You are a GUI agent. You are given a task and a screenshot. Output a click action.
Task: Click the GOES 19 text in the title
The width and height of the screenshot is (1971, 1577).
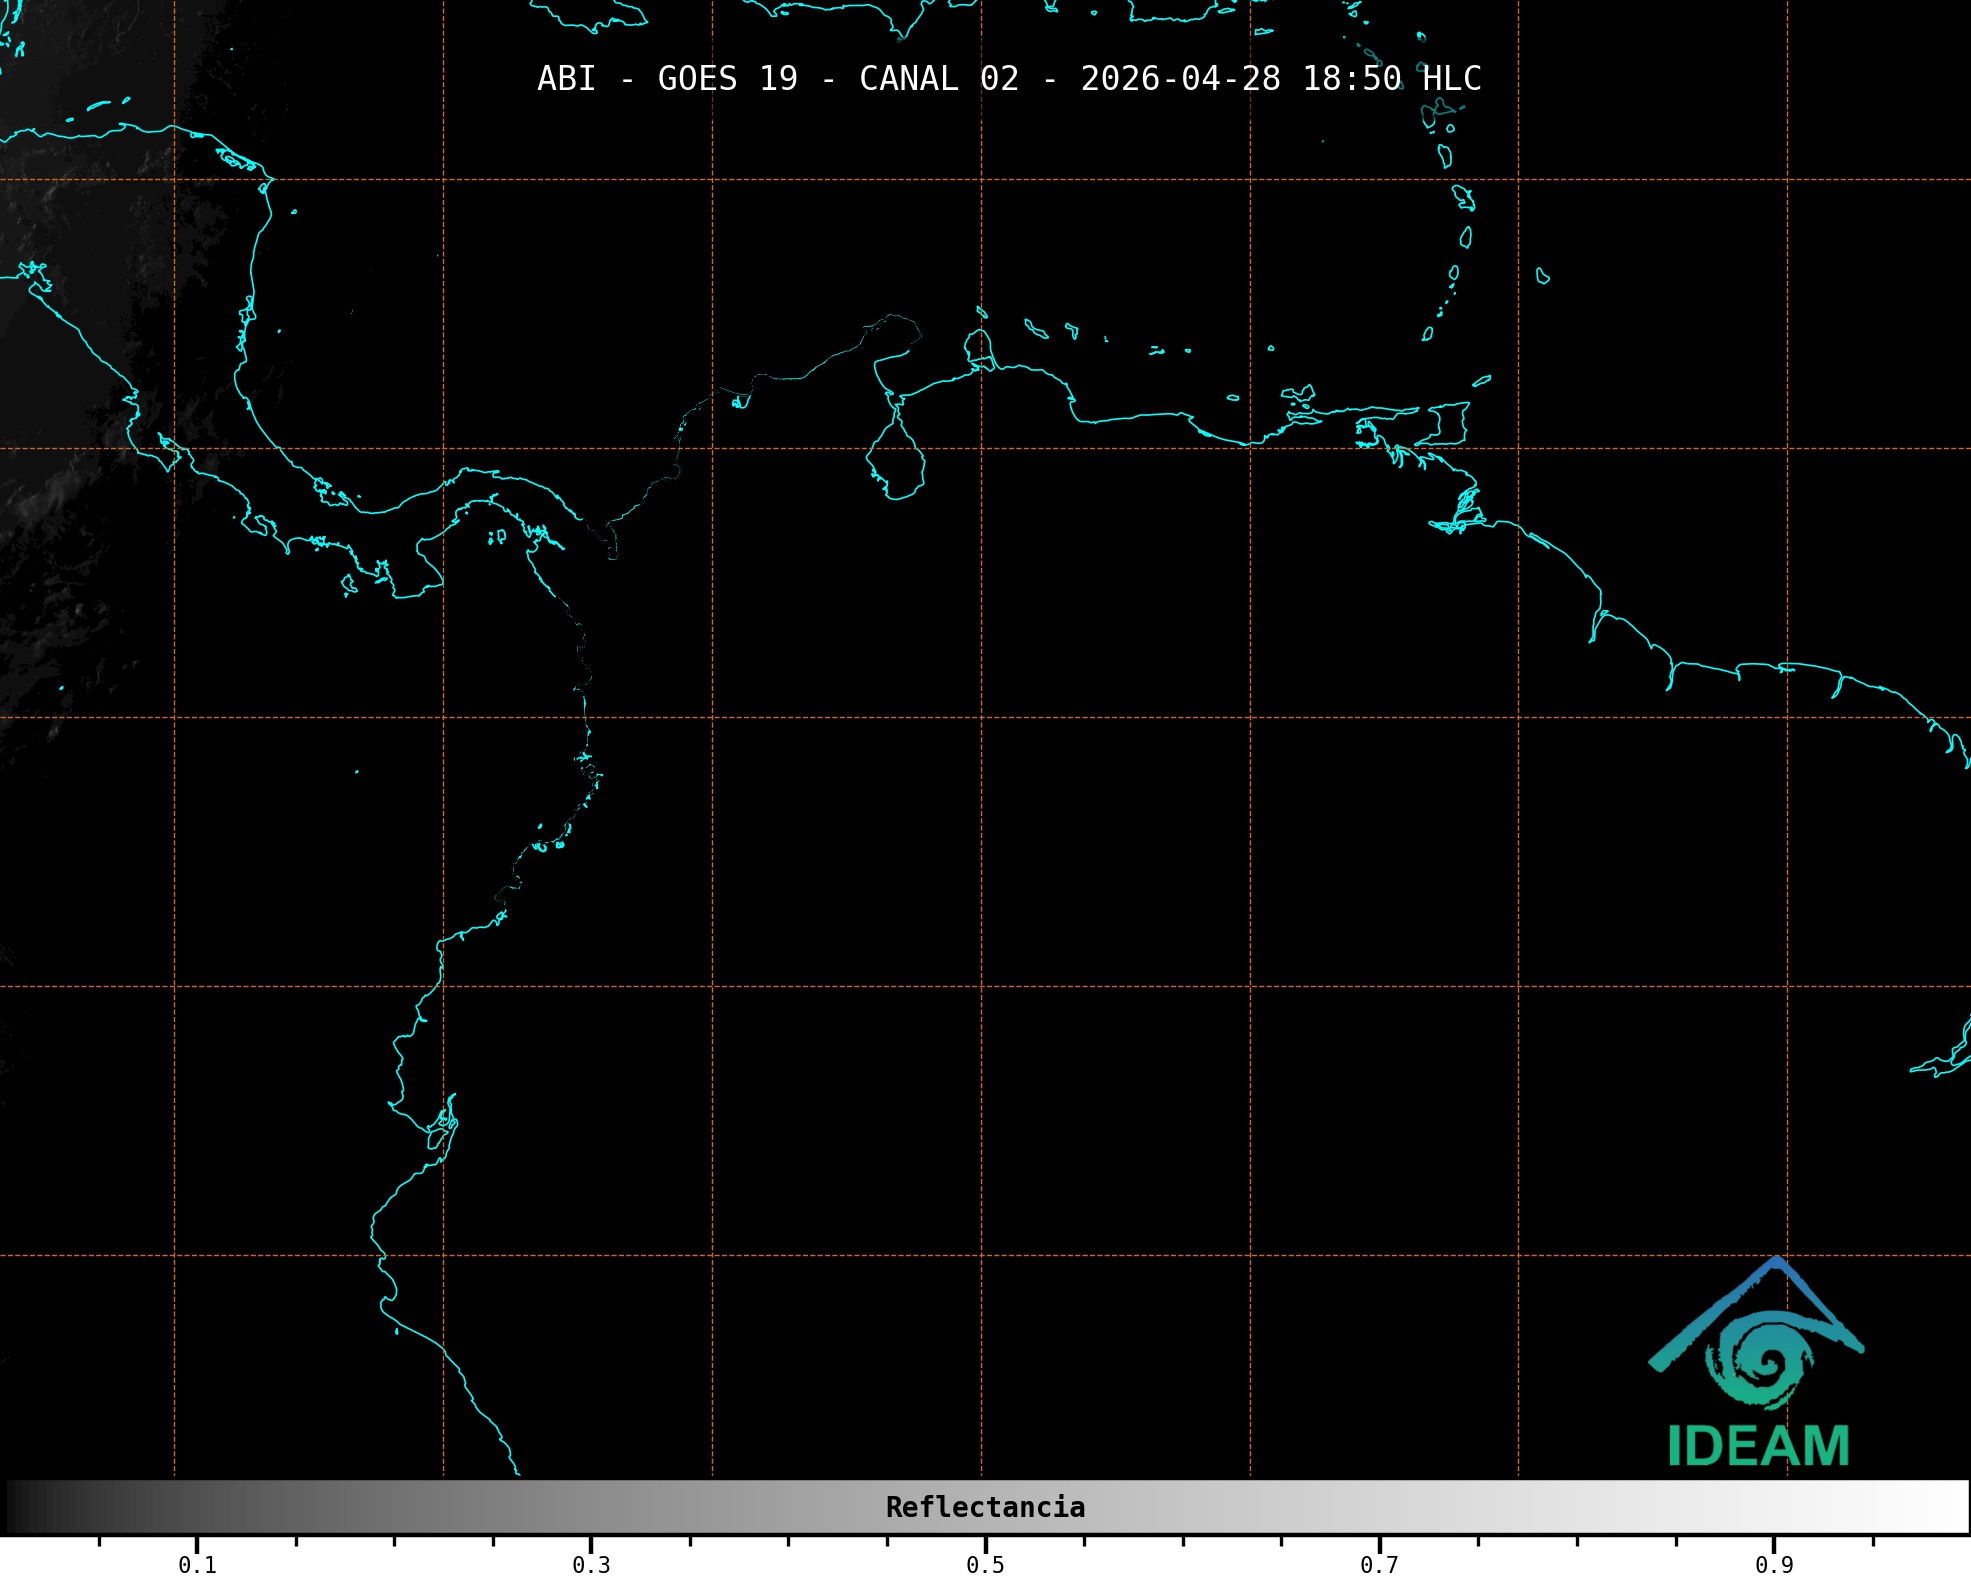727,79
